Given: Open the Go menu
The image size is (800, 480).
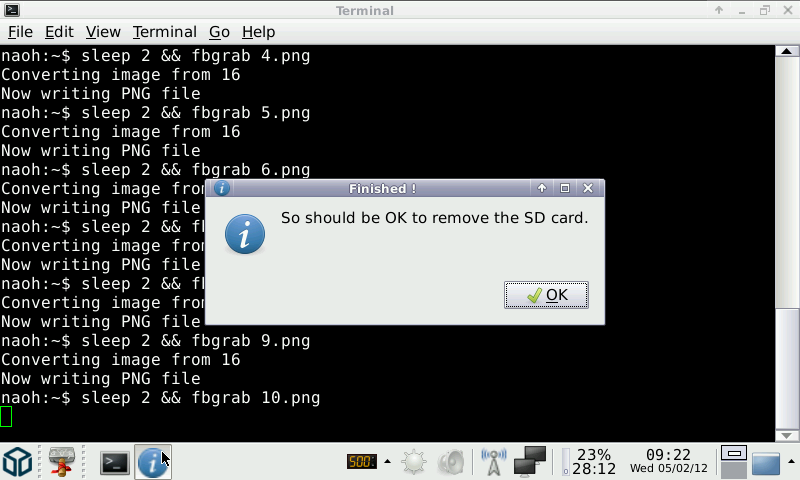Looking at the screenshot, I should point(219,32).
